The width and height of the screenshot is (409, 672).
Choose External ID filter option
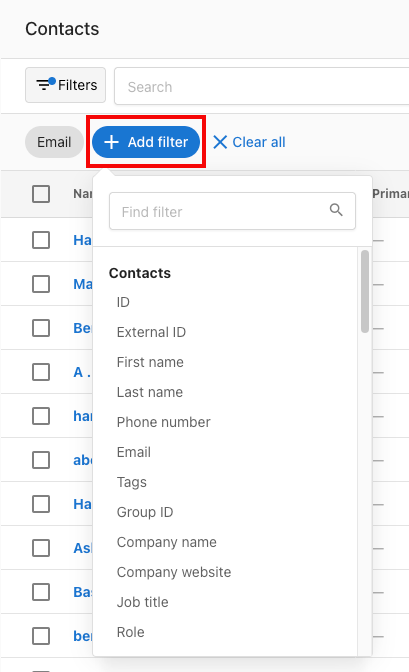(151, 332)
